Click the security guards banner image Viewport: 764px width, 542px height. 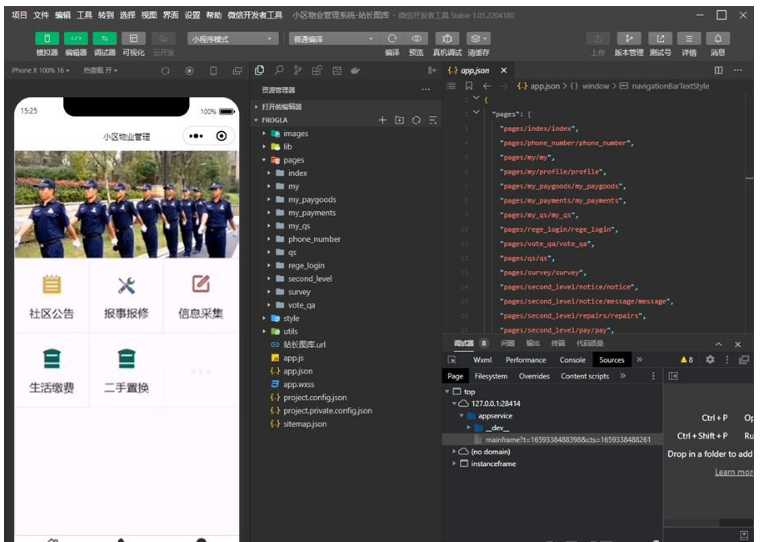pos(127,204)
